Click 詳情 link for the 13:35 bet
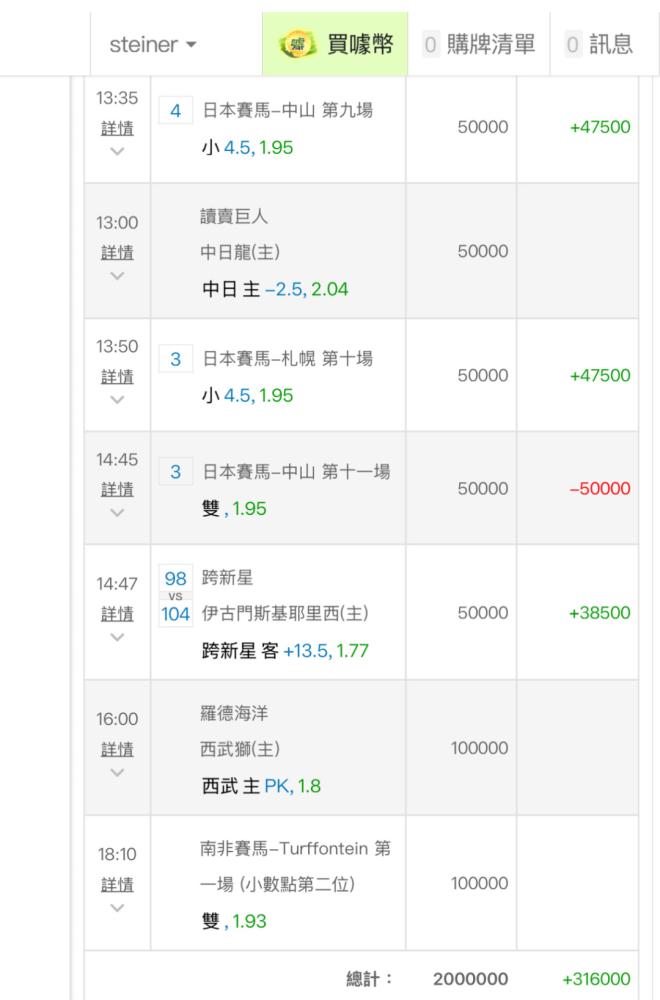This screenshot has width=660, height=1000. point(117,129)
